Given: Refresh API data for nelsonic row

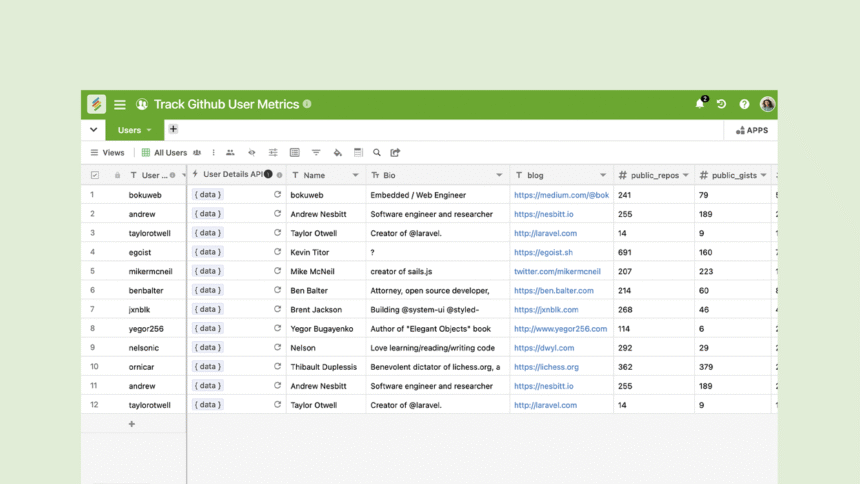Looking at the screenshot, I should [278, 347].
